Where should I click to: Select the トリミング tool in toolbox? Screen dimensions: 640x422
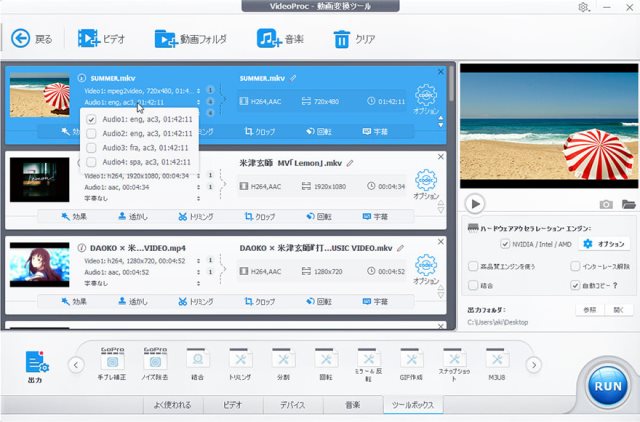240,364
